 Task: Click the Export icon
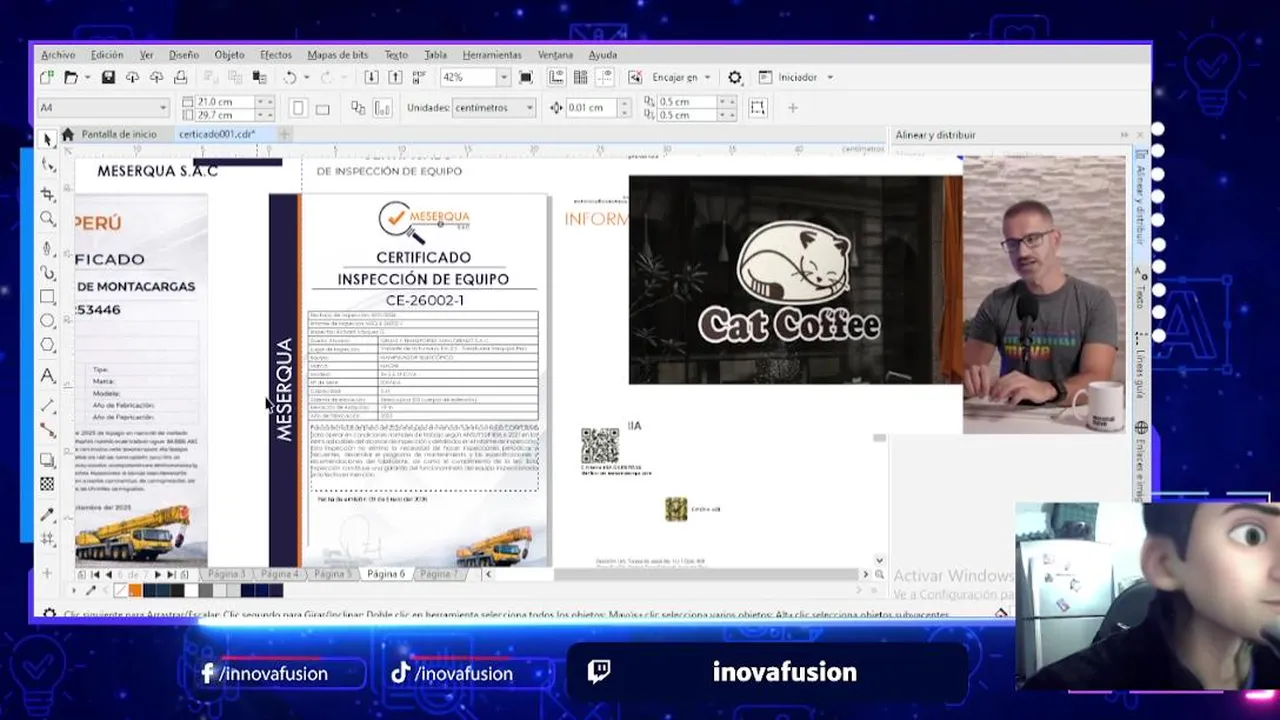pos(395,77)
